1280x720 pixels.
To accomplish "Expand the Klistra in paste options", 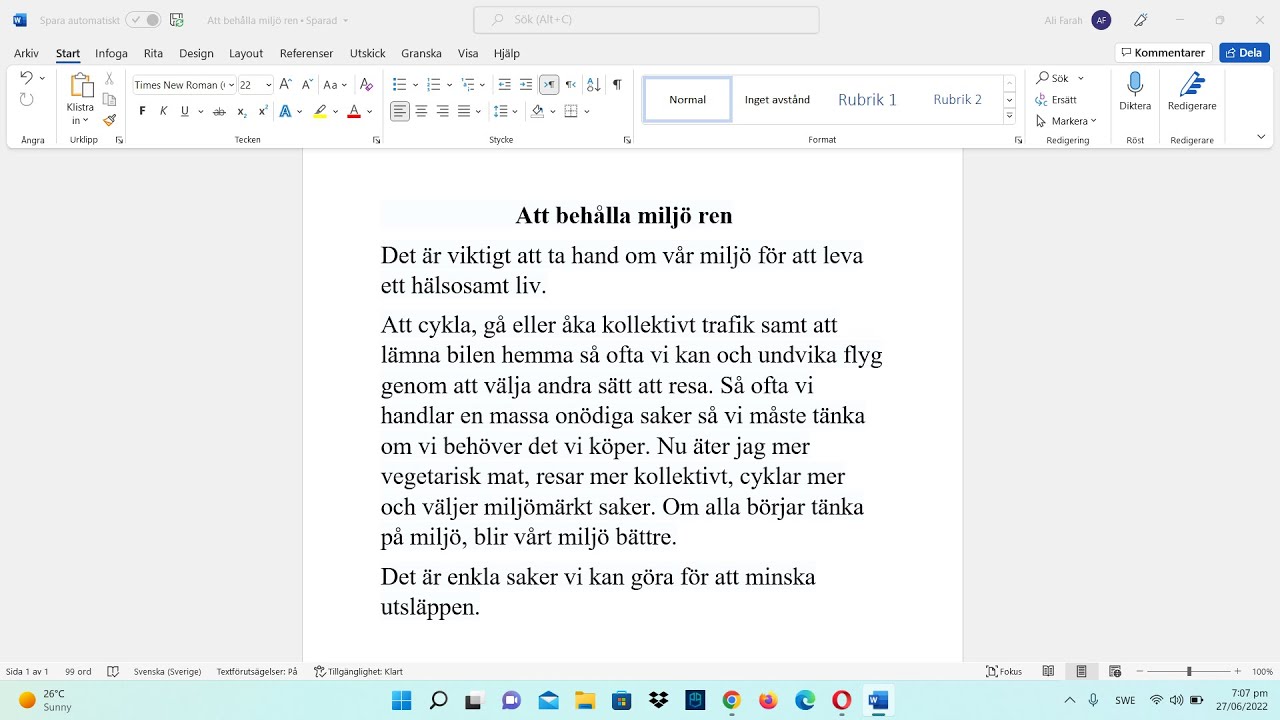I will [80, 115].
